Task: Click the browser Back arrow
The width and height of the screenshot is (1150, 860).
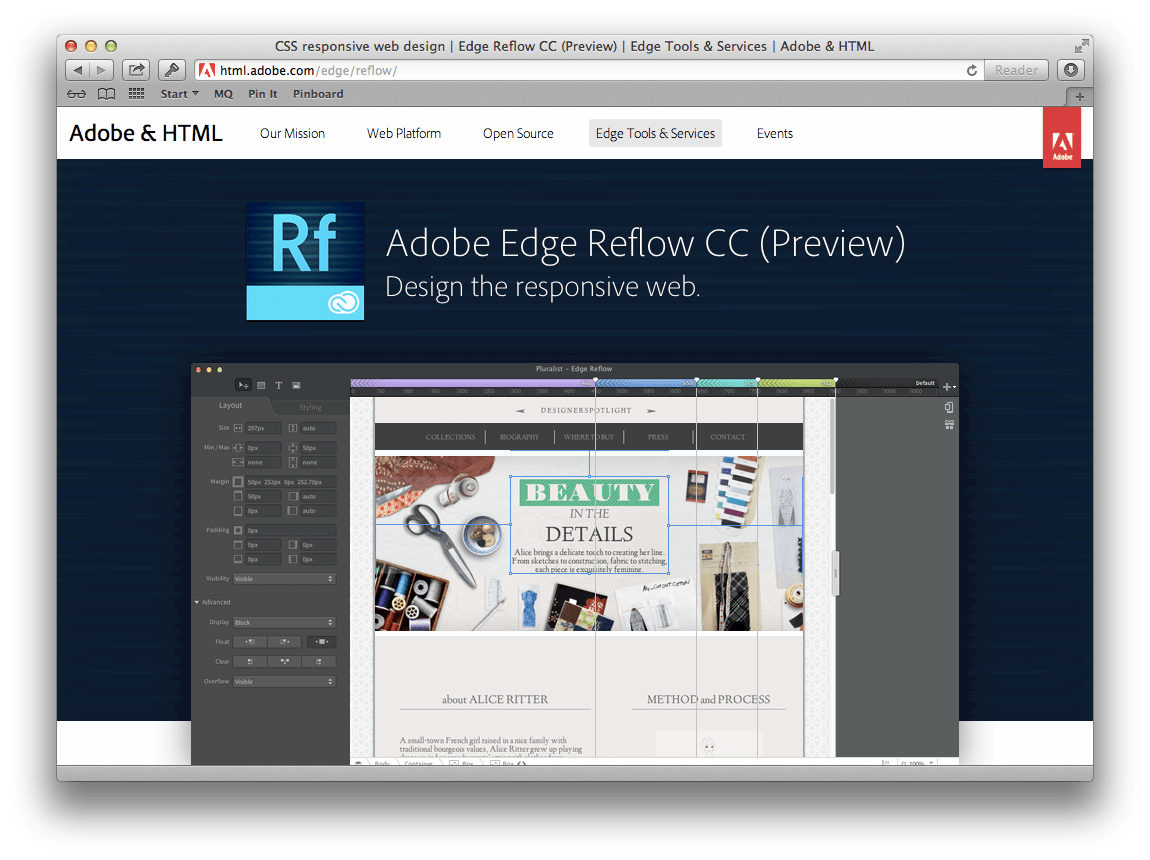Action: (77, 70)
